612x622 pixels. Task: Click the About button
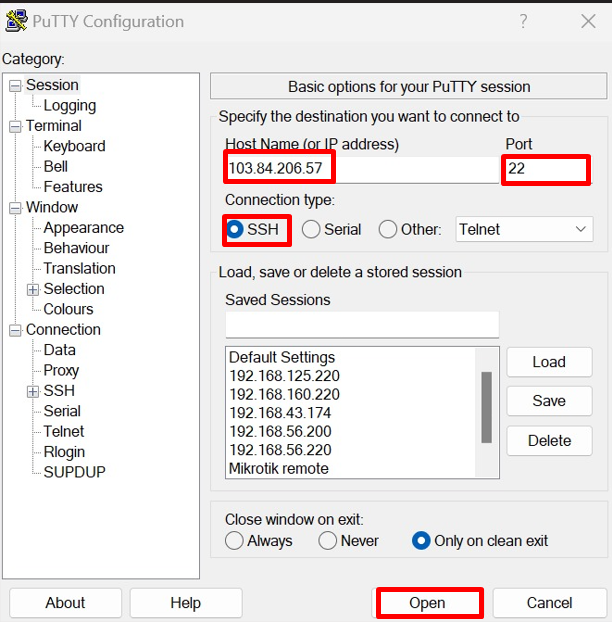point(65,603)
